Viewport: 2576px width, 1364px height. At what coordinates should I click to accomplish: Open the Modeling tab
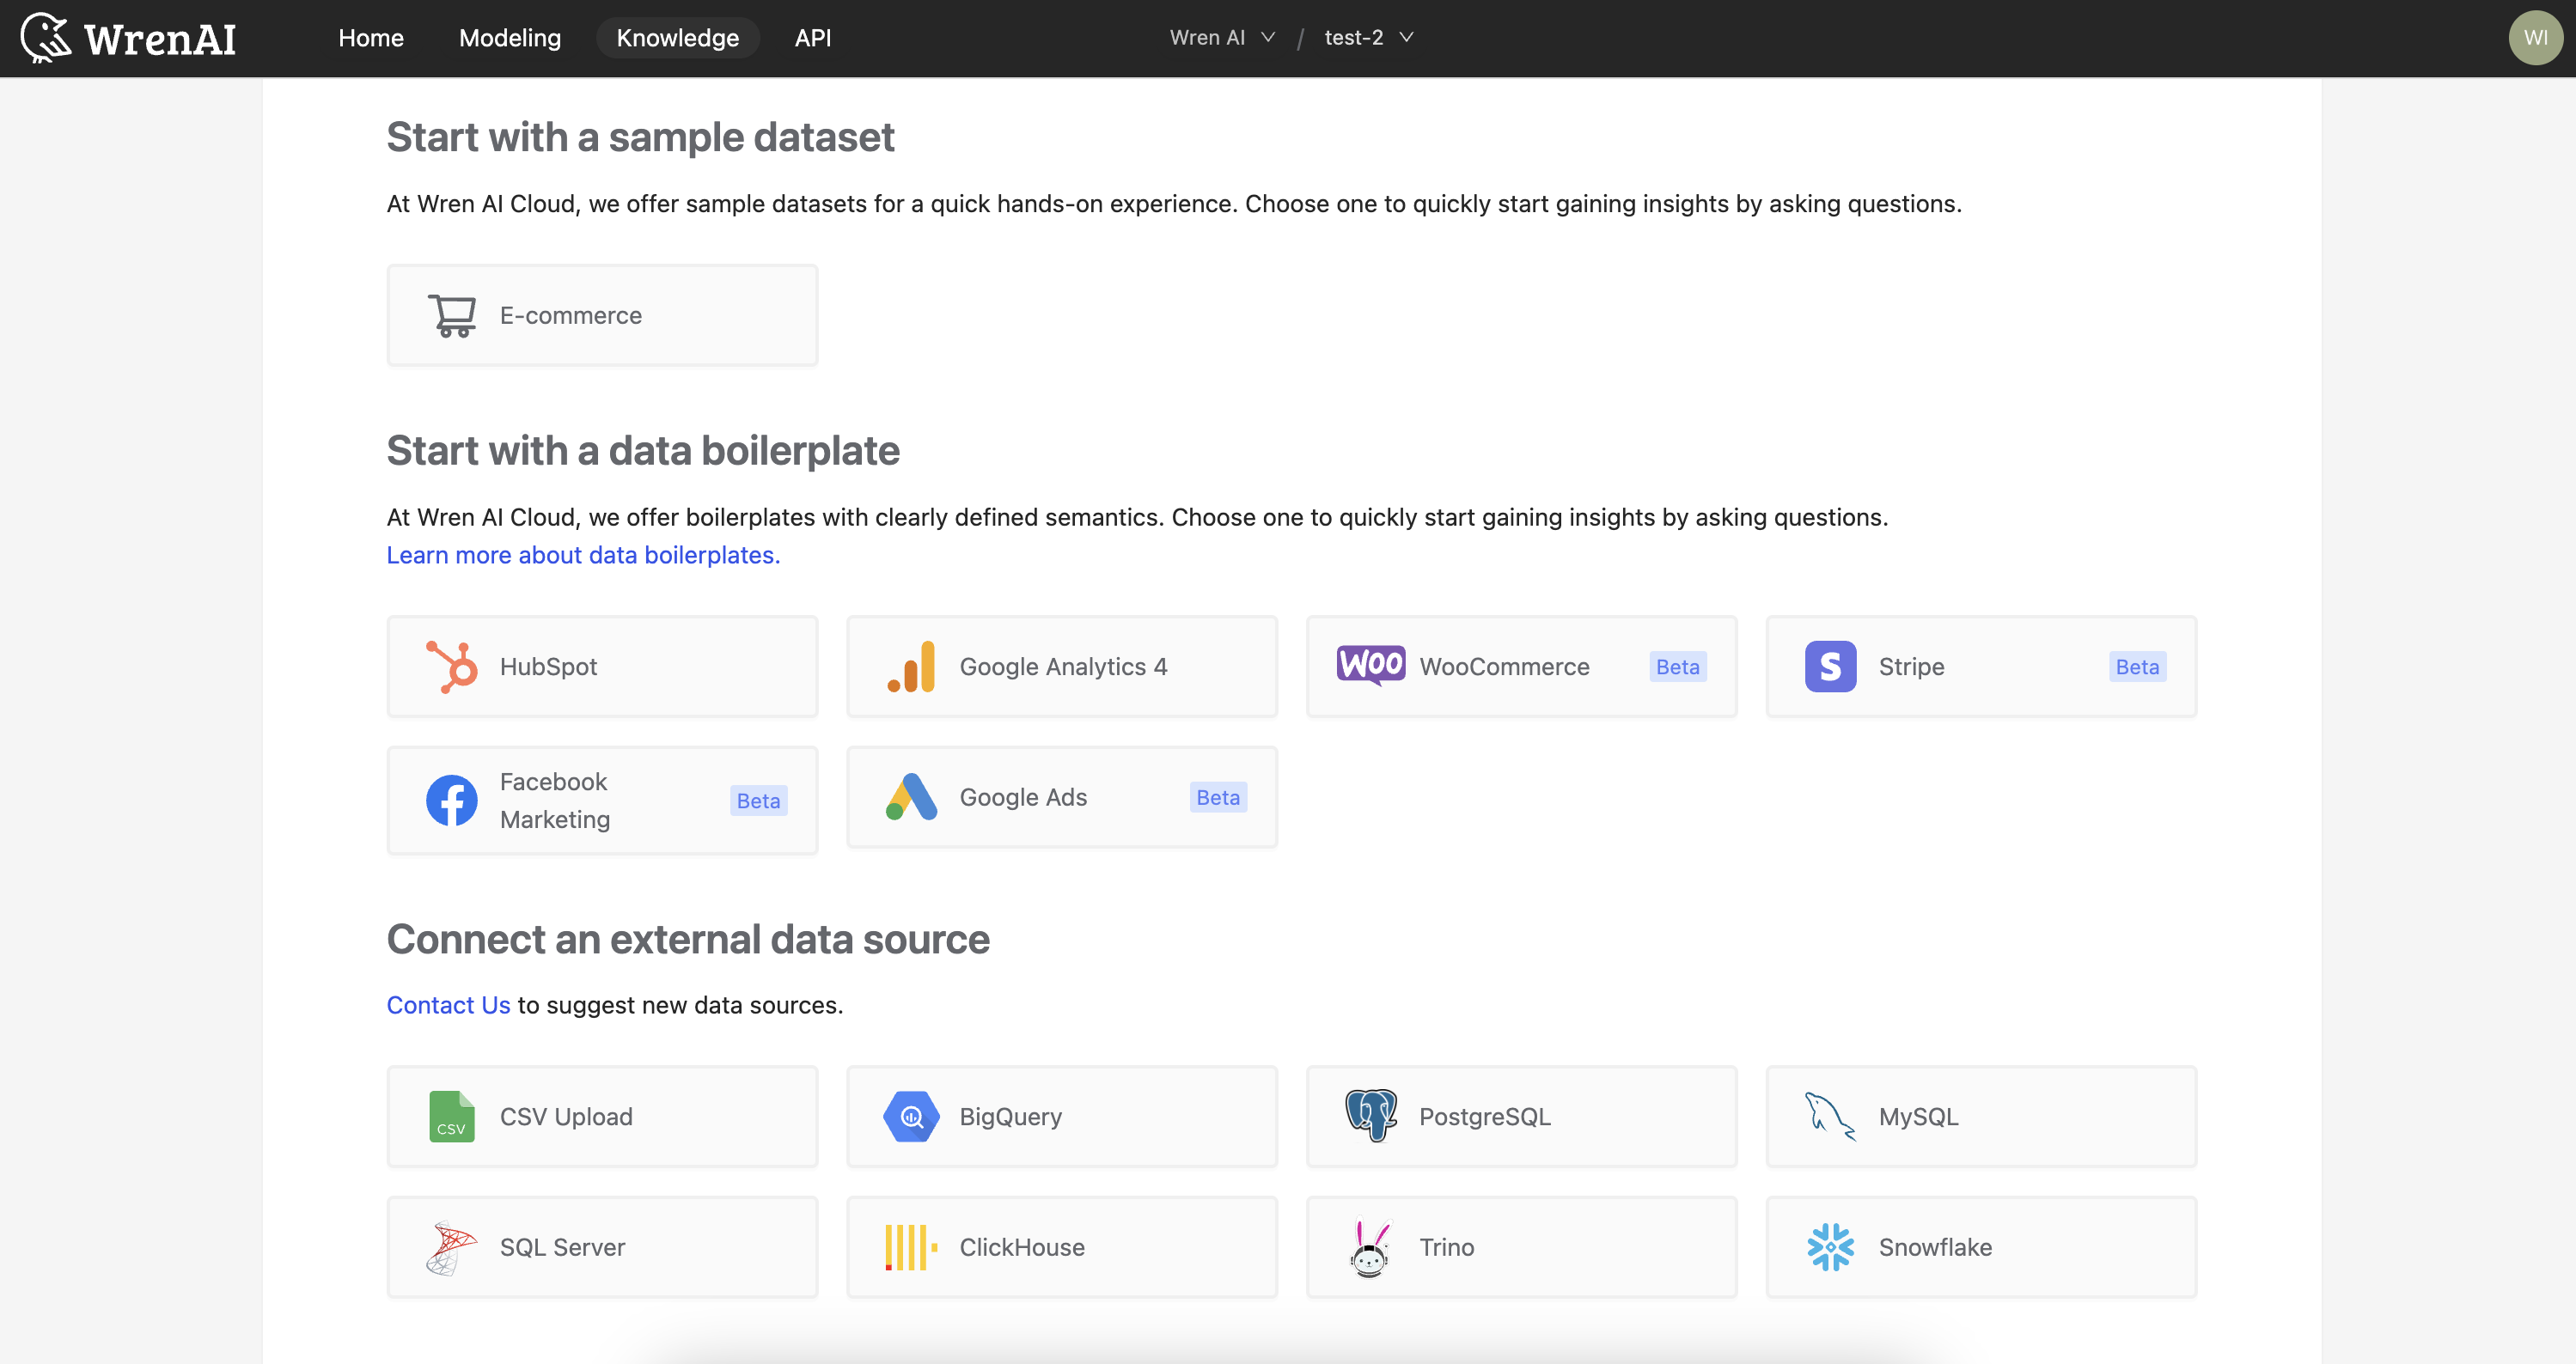pos(510,38)
